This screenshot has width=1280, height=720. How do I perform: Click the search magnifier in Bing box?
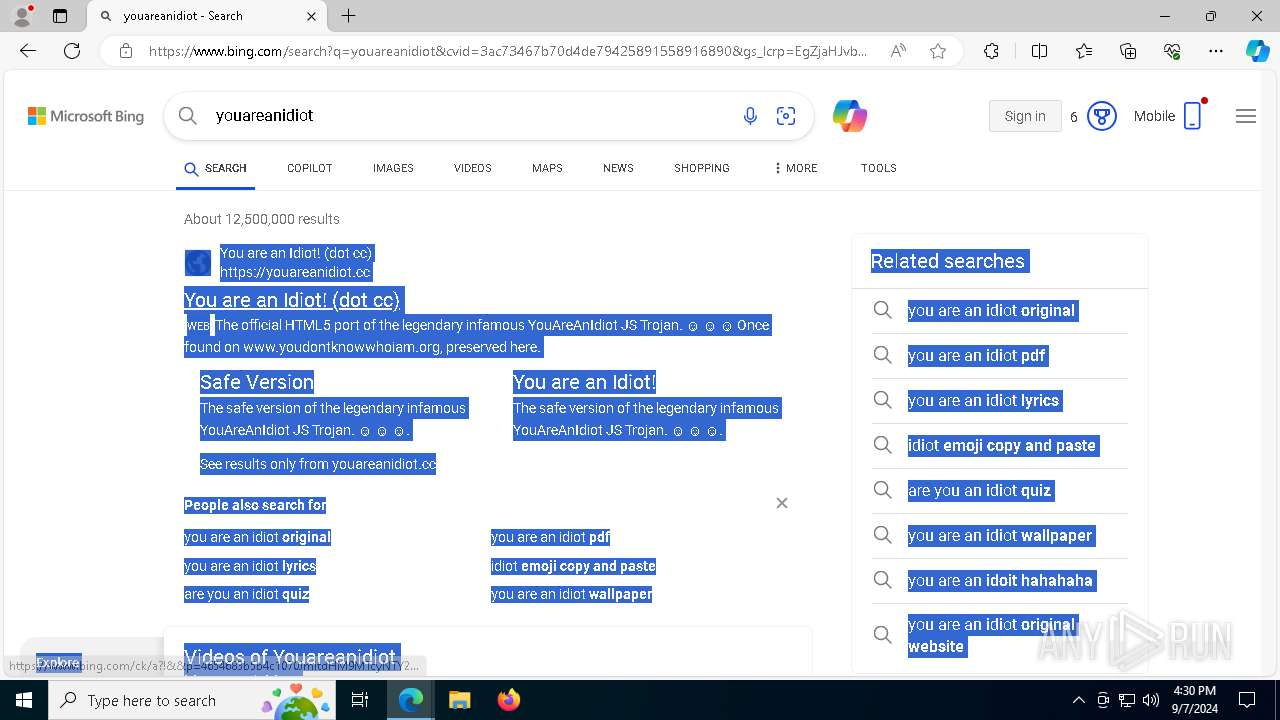pyautogui.click(x=187, y=116)
